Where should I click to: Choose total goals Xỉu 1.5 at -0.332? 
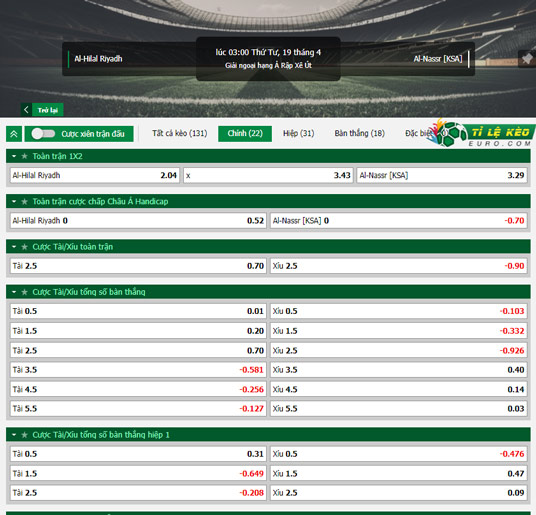point(398,331)
